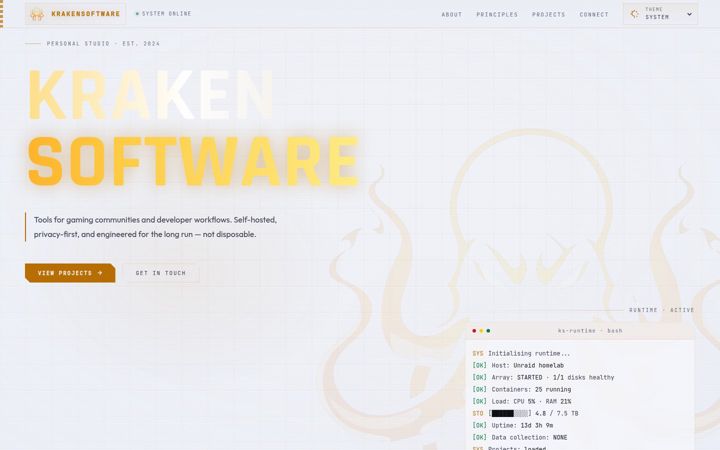This screenshot has width=720, height=450.
Task: Click the yellow terminal window dot
Action: [x=481, y=331]
